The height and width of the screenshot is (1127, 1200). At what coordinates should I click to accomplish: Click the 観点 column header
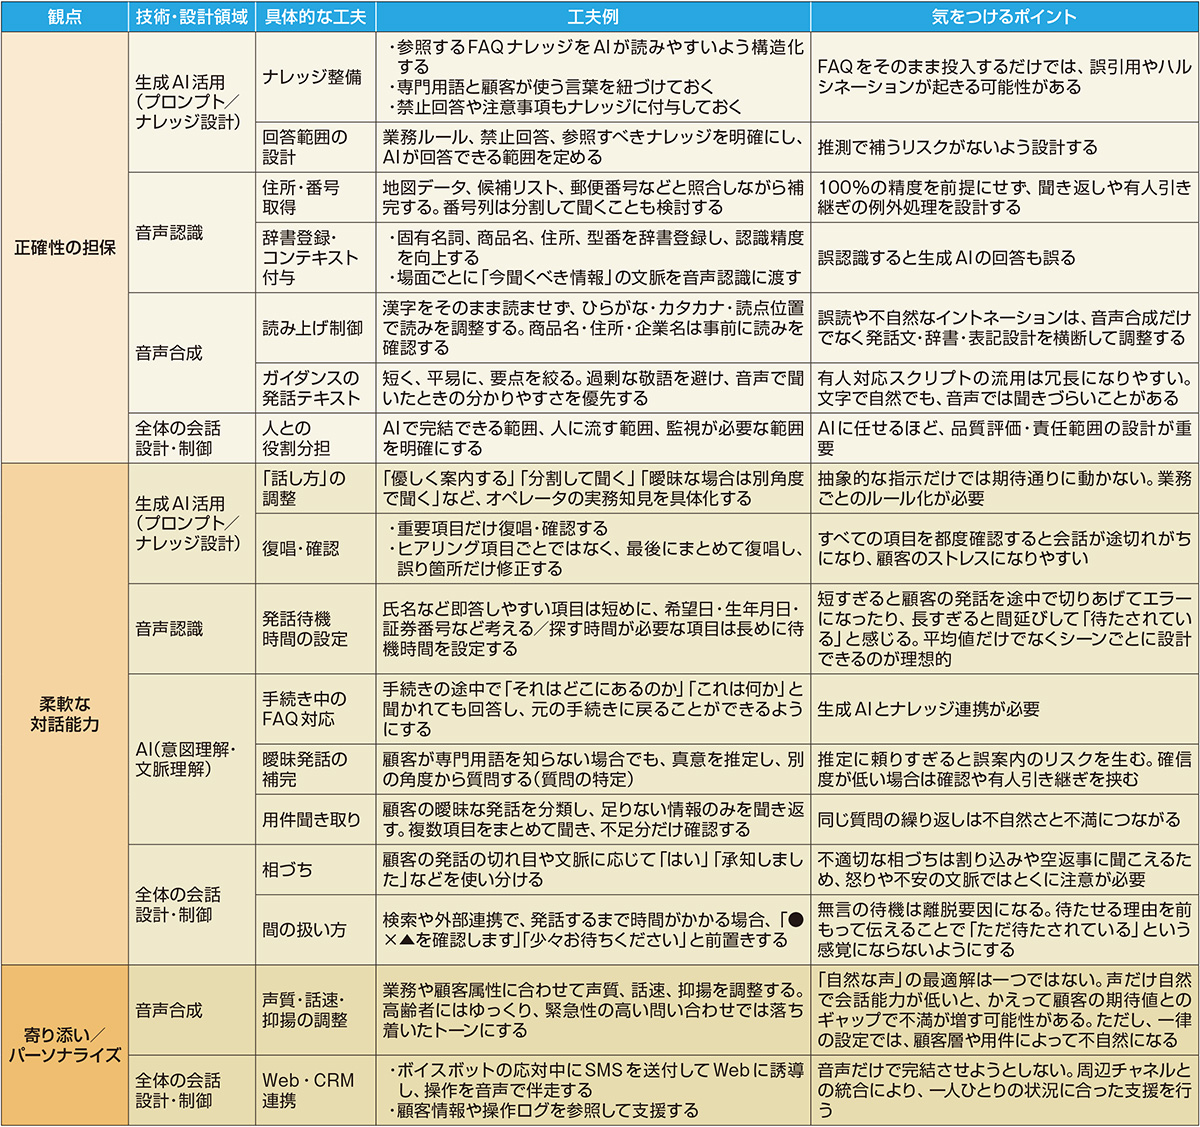click(x=65, y=17)
